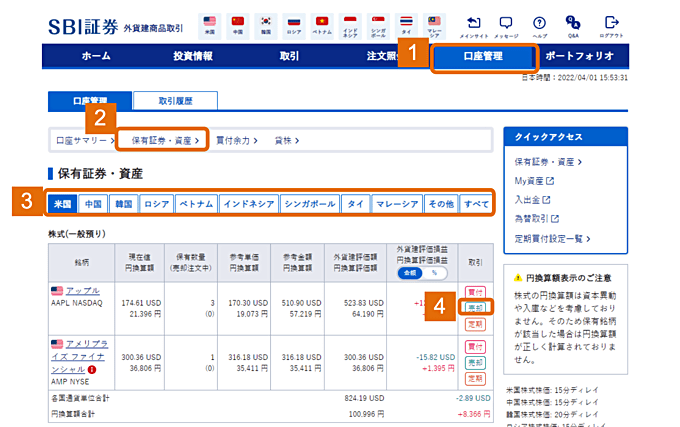Open 保有証券・資産 in quick access
680x427 pixels.
548,162
